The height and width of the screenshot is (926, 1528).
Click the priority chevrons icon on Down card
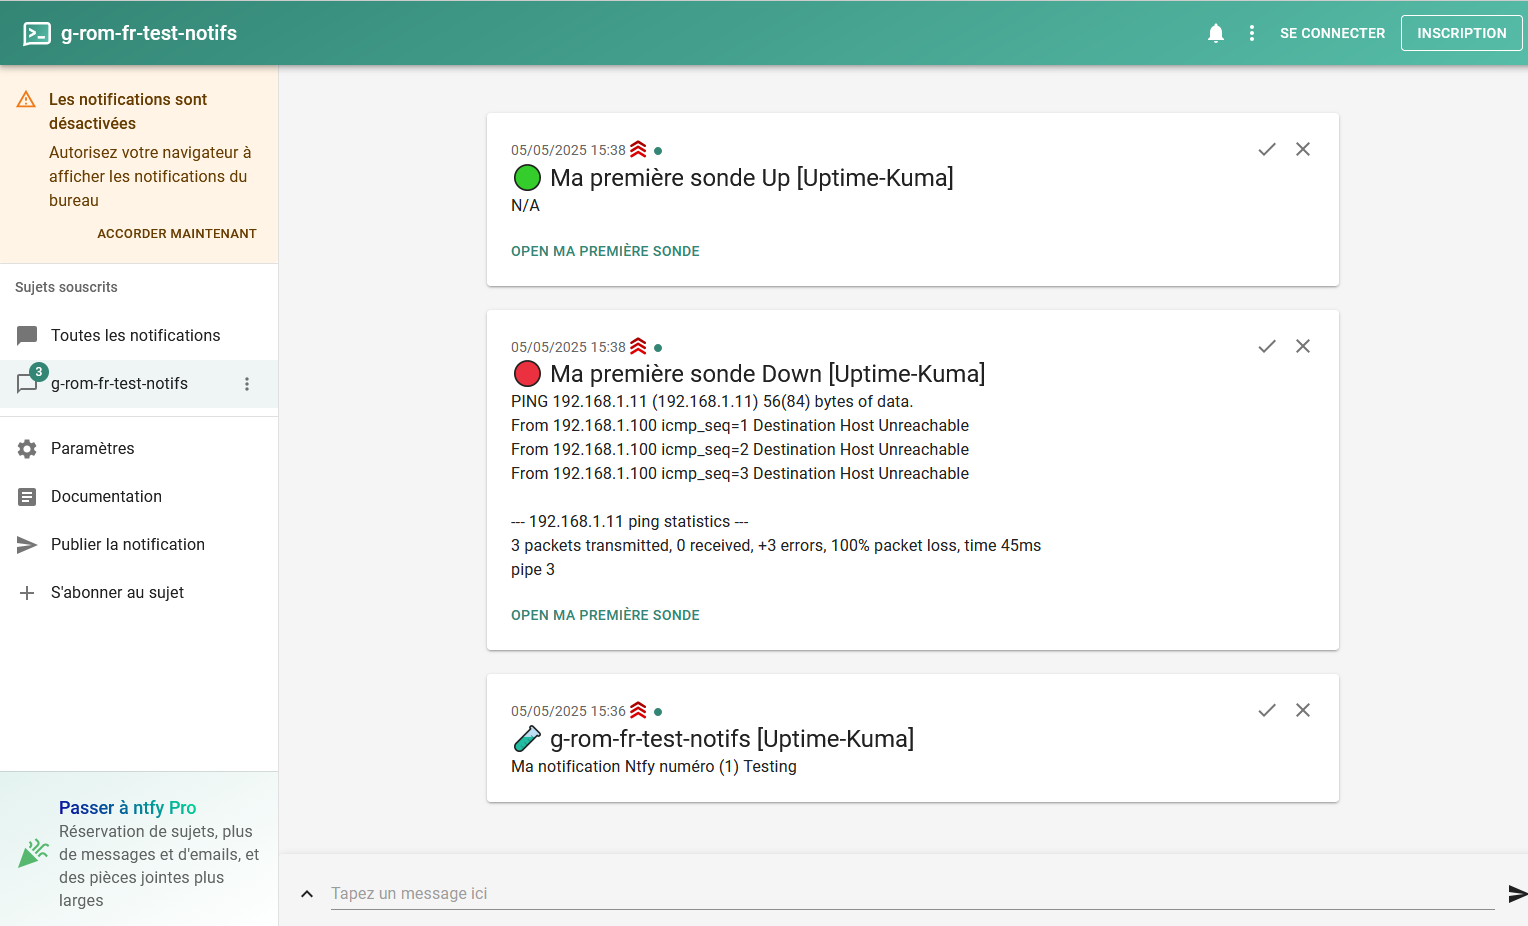(x=638, y=347)
